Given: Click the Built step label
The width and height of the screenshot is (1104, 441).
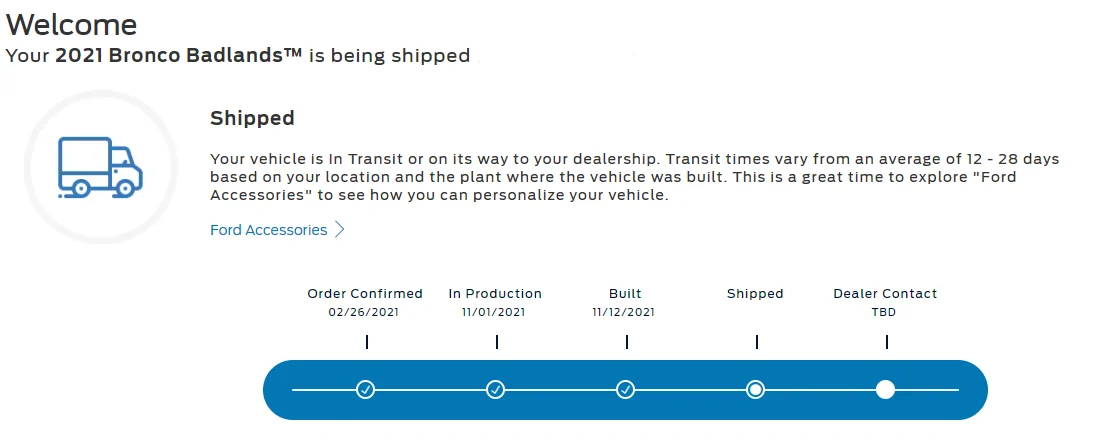Looking at the screenshot, I should pyautogui.click(x=625, y=294).
